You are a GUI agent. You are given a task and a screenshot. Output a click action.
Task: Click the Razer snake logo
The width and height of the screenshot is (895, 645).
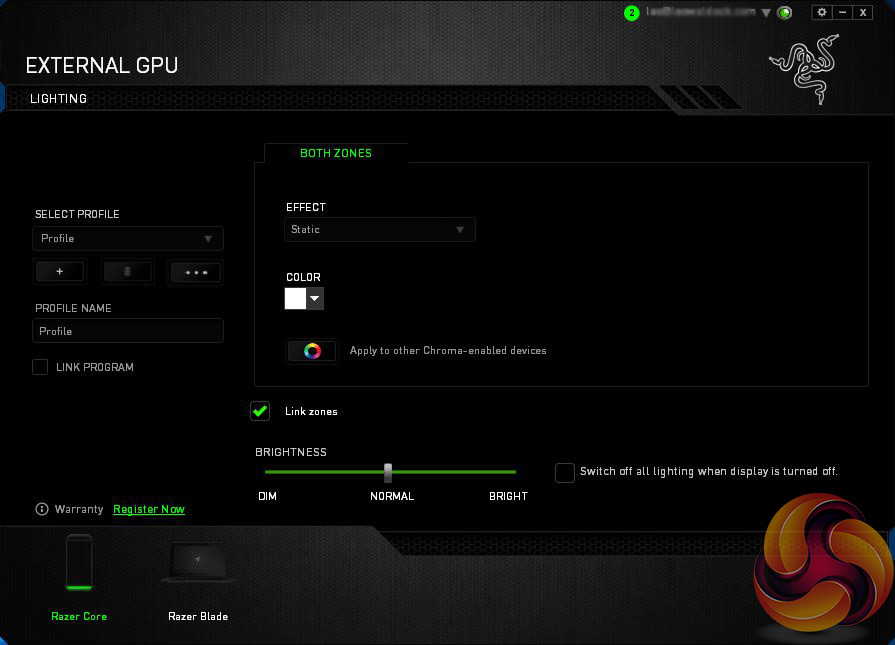(x=805, y=70)
